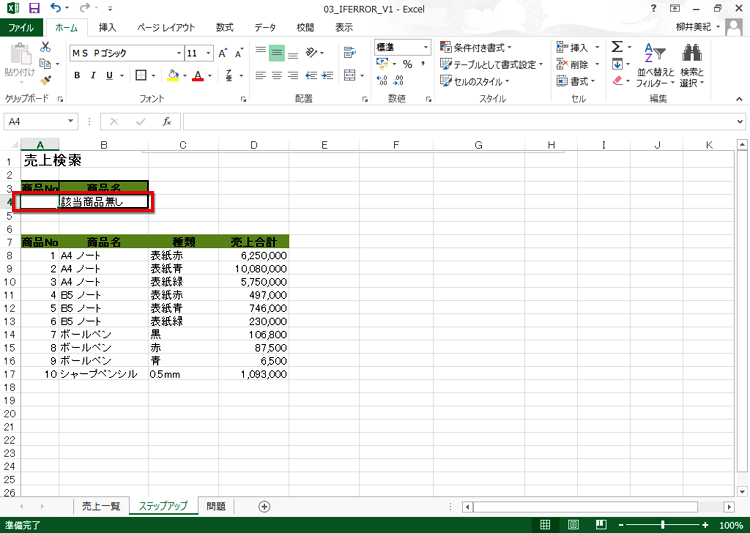Apply comma style format
750x533 pixels.
[423, 64]
